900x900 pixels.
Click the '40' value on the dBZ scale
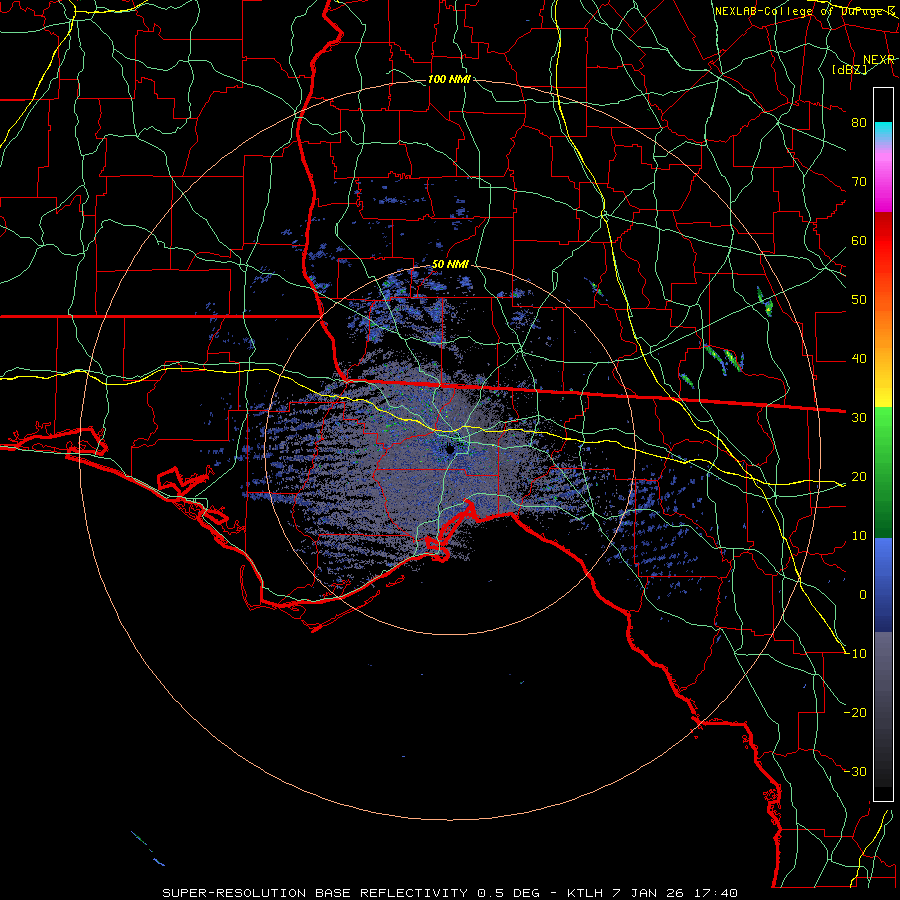[859, 359]
